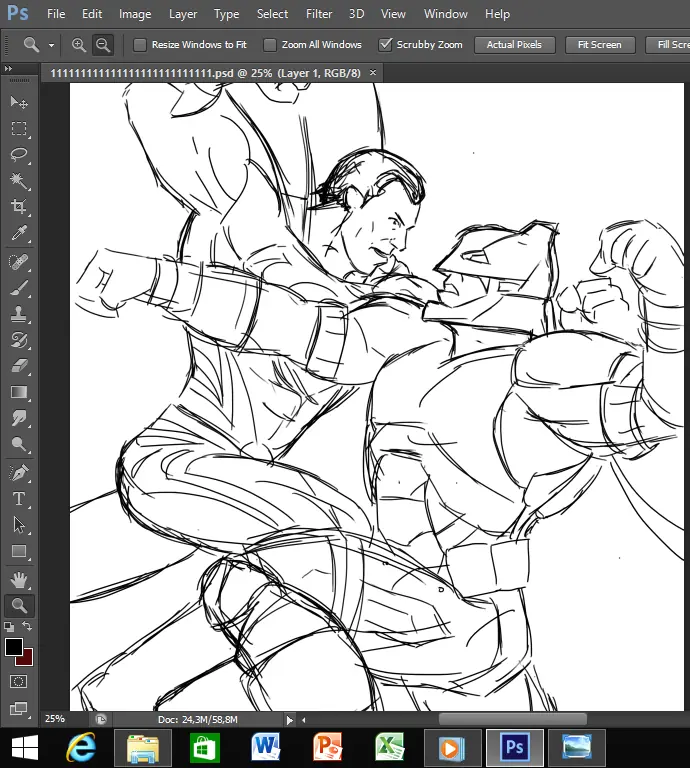
Task: Open the Edit menu
Action: pyautogui.click(x=92, y=14)
